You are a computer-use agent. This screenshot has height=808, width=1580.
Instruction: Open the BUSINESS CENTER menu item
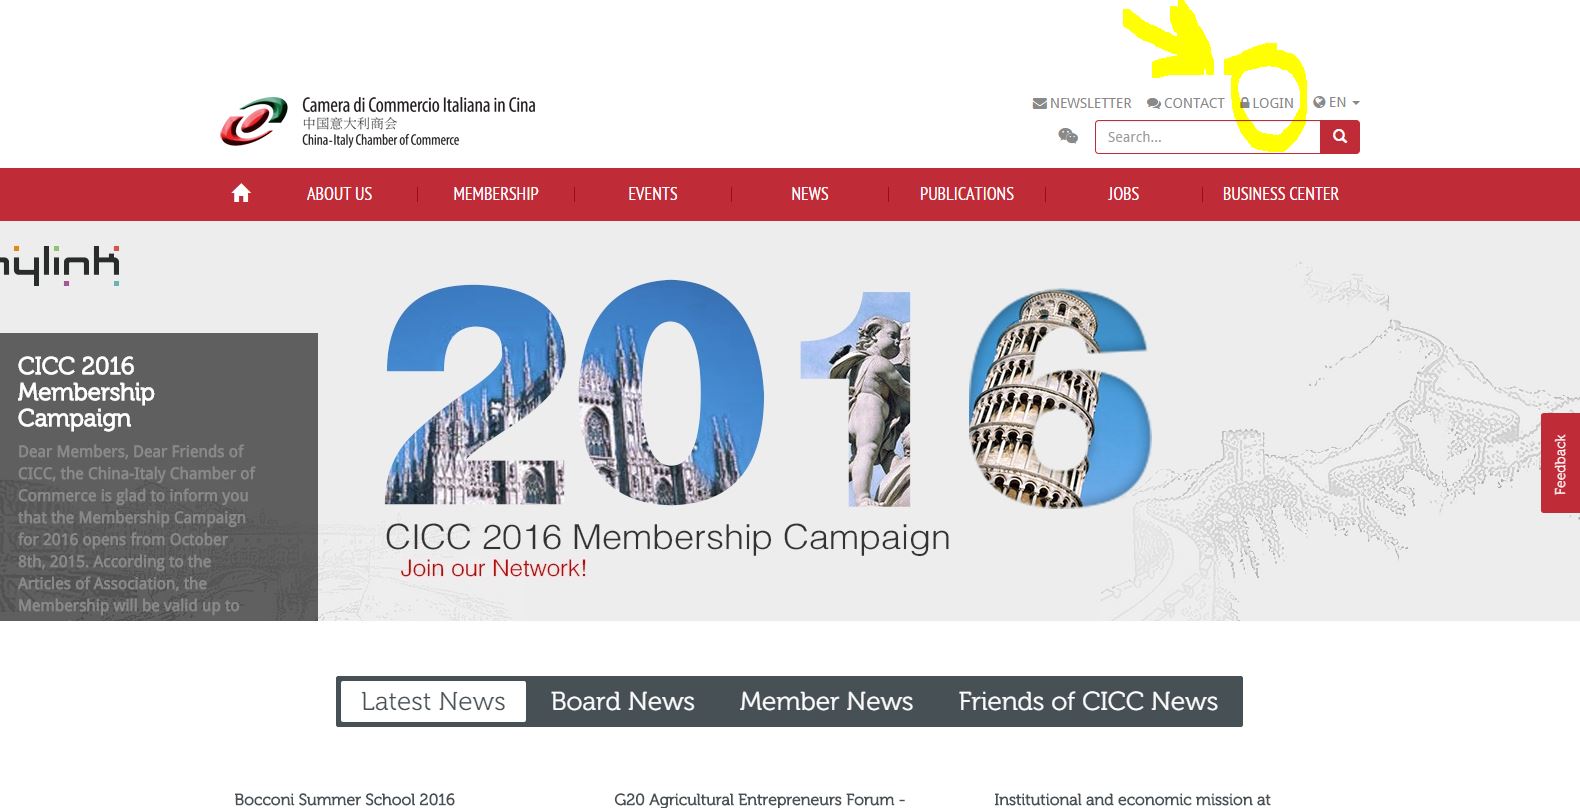[x=1281, y=194]
